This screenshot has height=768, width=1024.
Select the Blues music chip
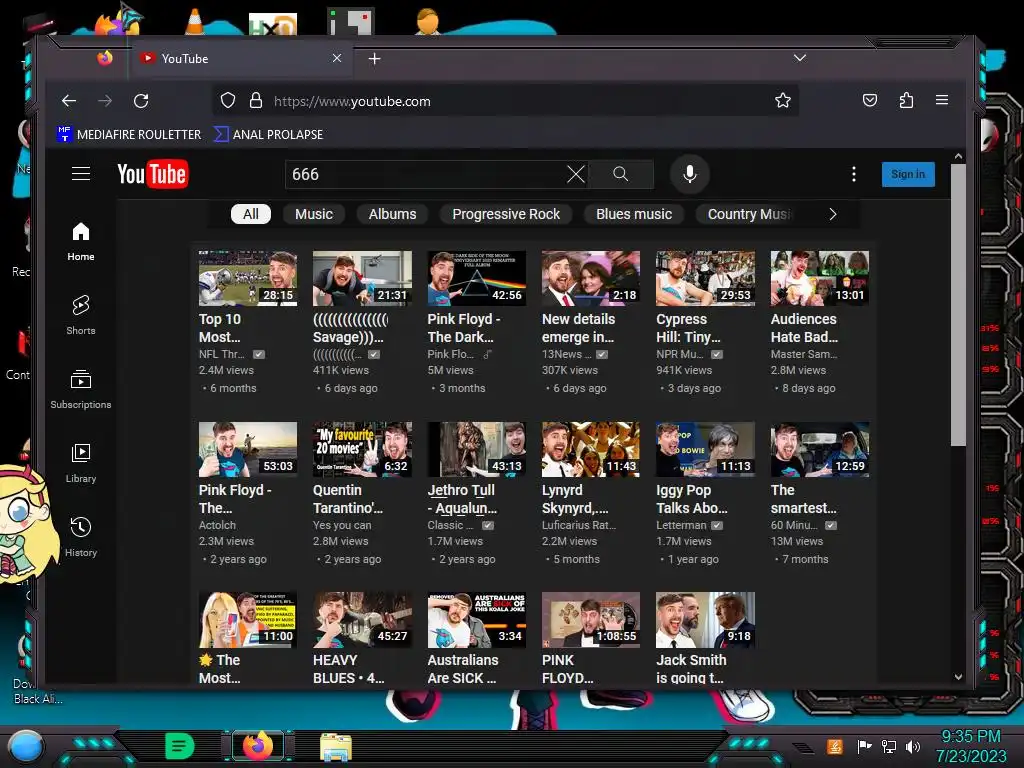[x=633, y=214]
